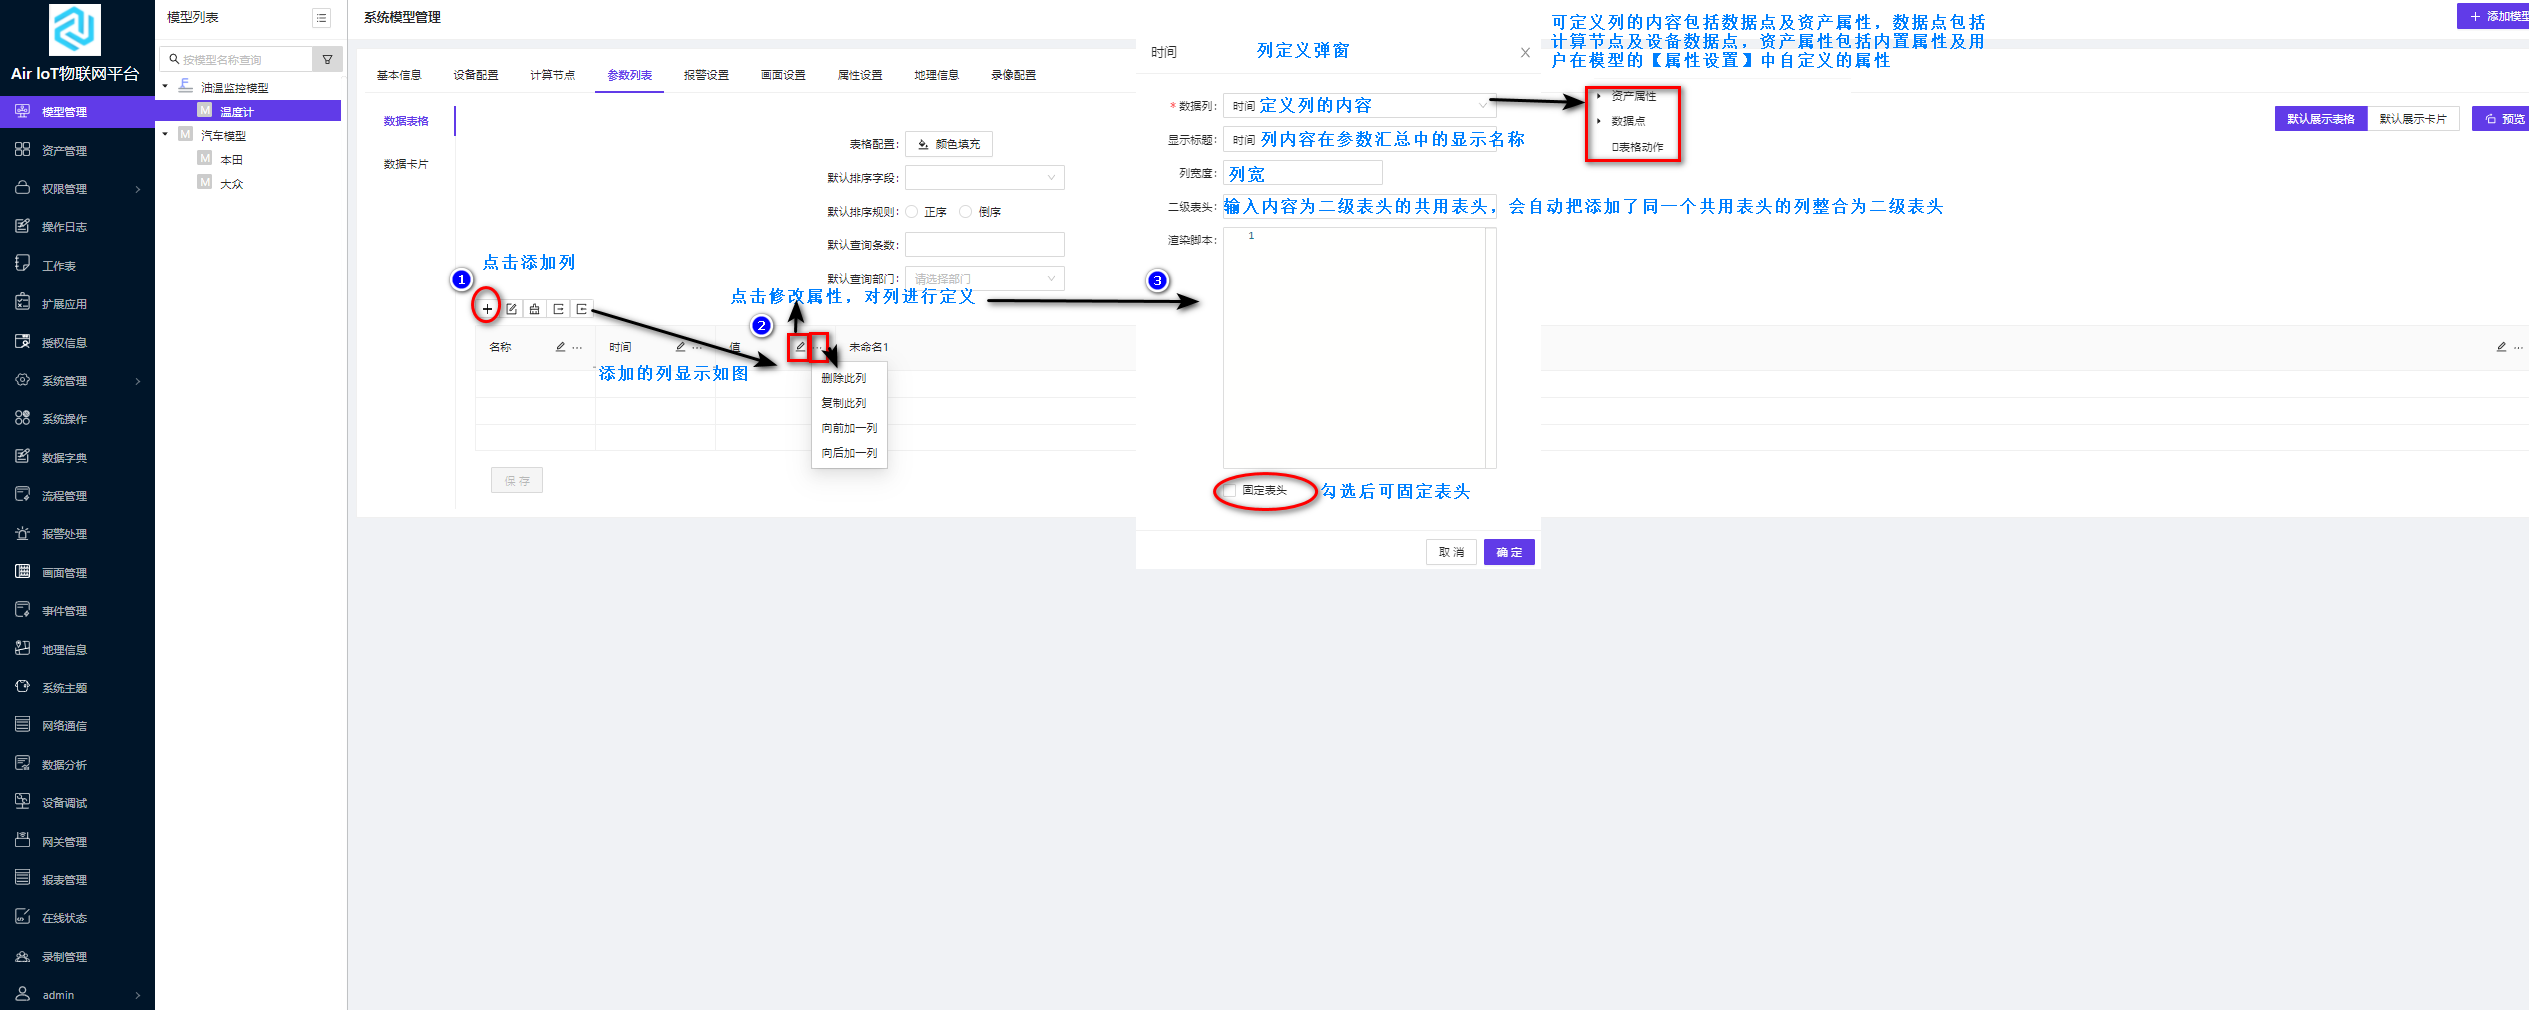Image resolution: width=2529 pixels, height=1010 pixels.
Task: Click the 按模型名称查询 search box
Action: [236, 60]
